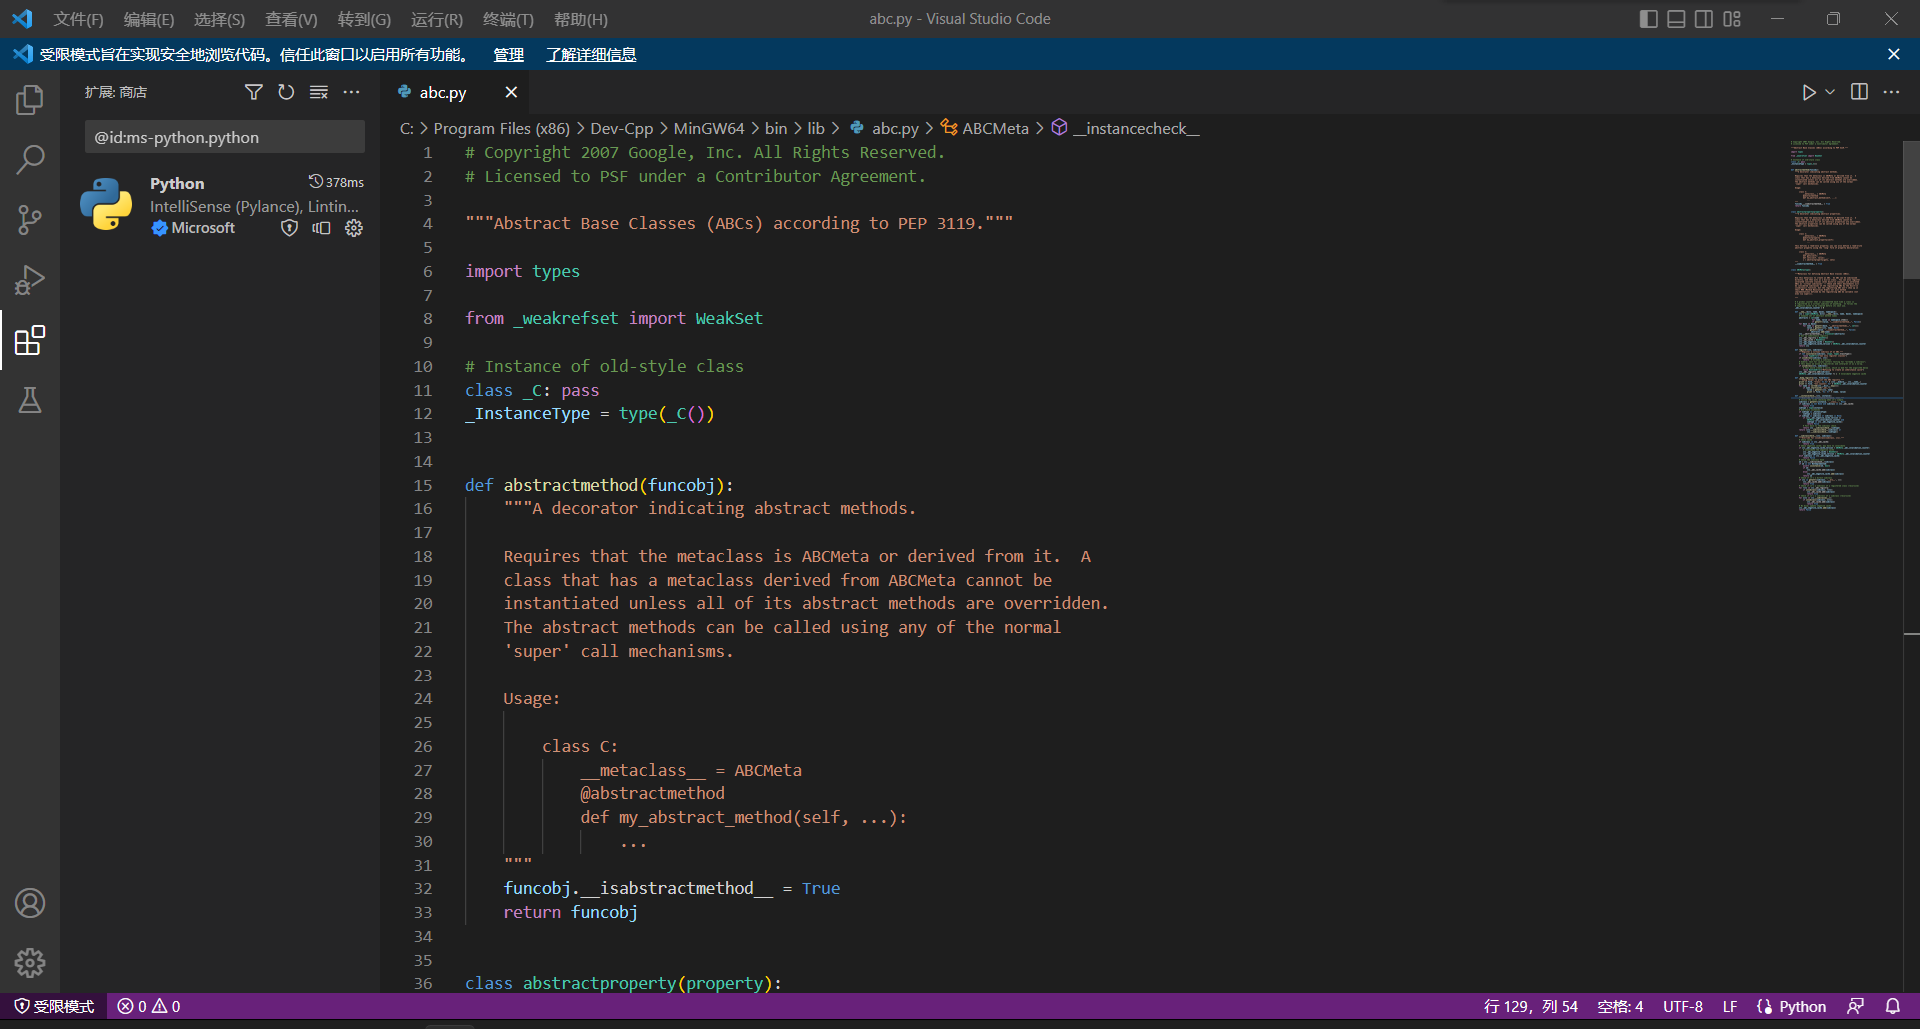This screenshot has height=1029, width=1920.
Task: Click the extension search input field
Action: (224, 137)
